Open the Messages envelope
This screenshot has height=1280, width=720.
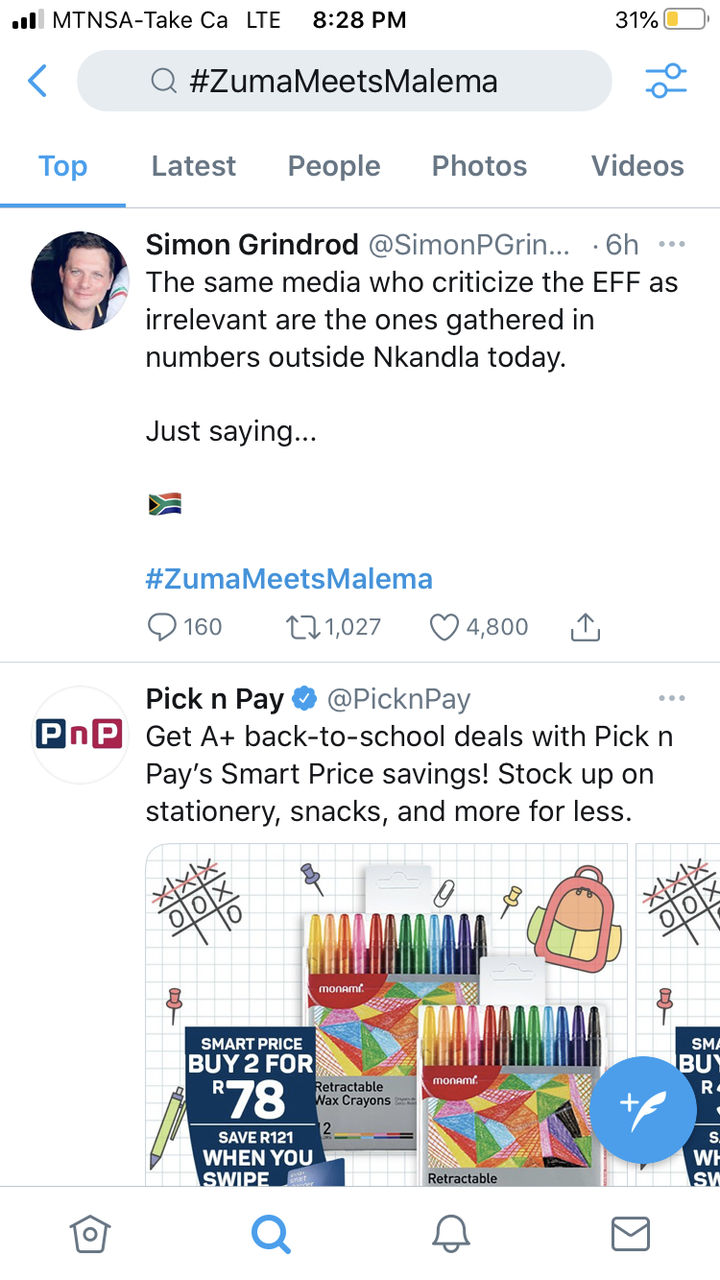click(x=630, y=1234)
